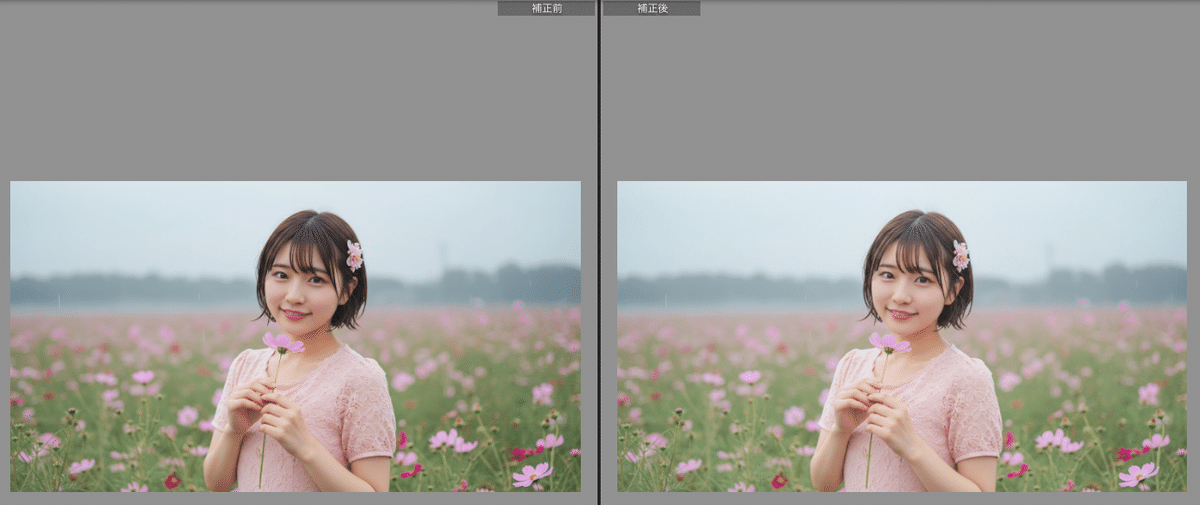Click the before photo on the left
1200x505 pixels.
[295, 336]
